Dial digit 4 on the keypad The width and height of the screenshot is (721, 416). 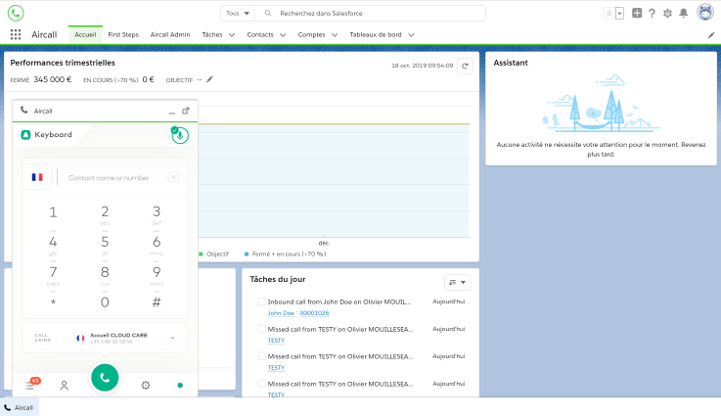click(53, 243)
